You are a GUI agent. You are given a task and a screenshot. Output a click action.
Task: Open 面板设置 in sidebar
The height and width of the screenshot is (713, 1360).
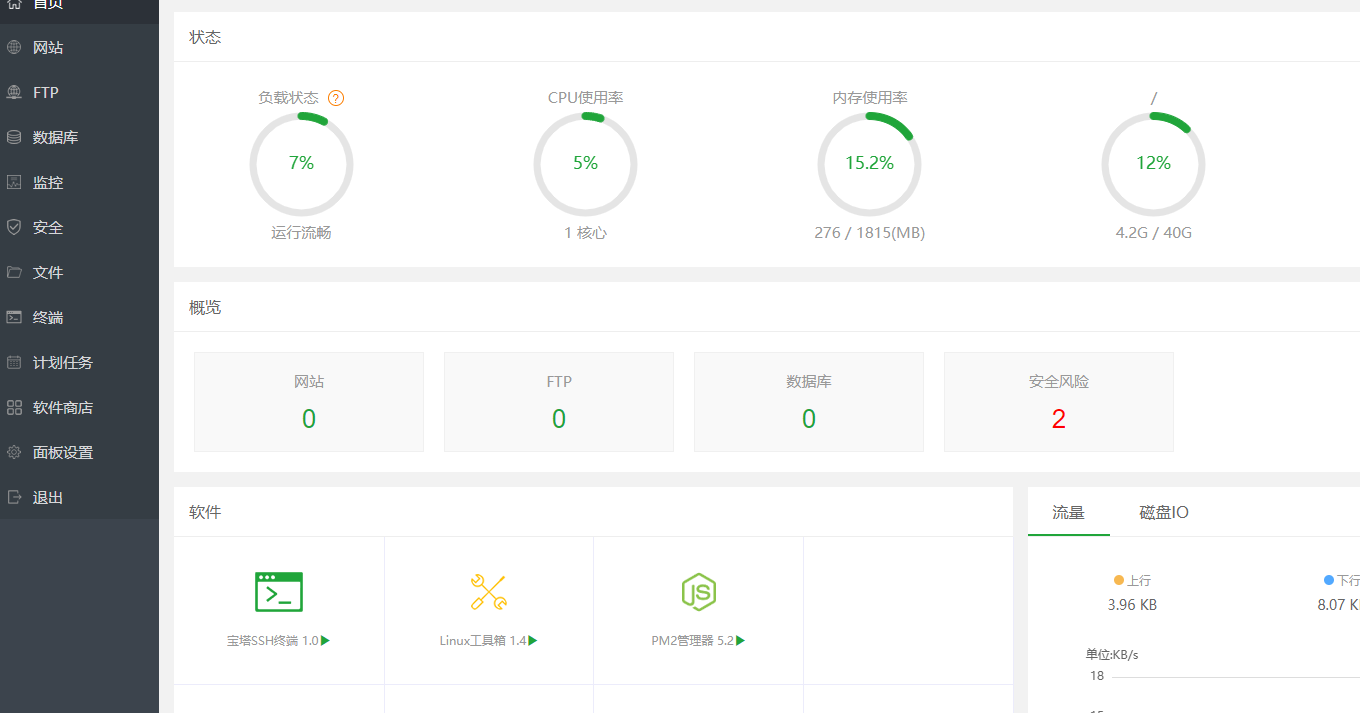pos(79,452)
